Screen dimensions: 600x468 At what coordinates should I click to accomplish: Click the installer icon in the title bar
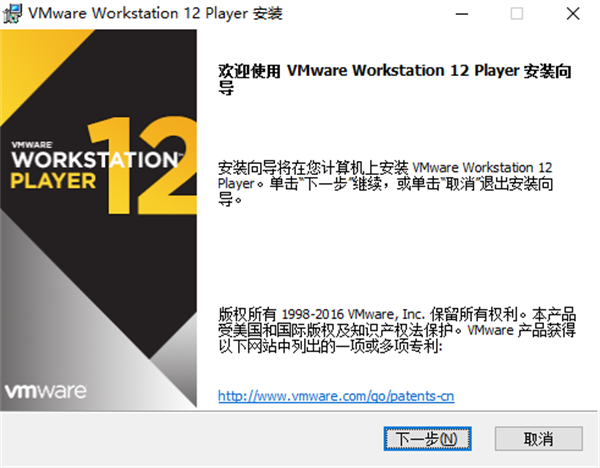click(x=14, y=14)
